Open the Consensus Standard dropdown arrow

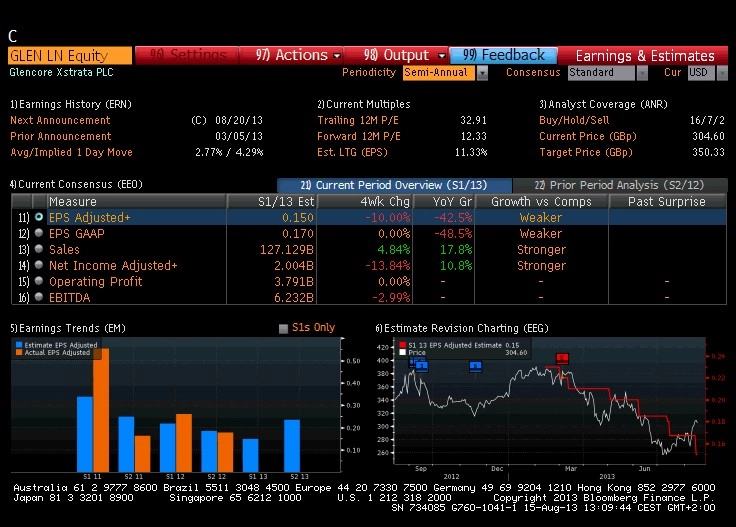[642, 73]
